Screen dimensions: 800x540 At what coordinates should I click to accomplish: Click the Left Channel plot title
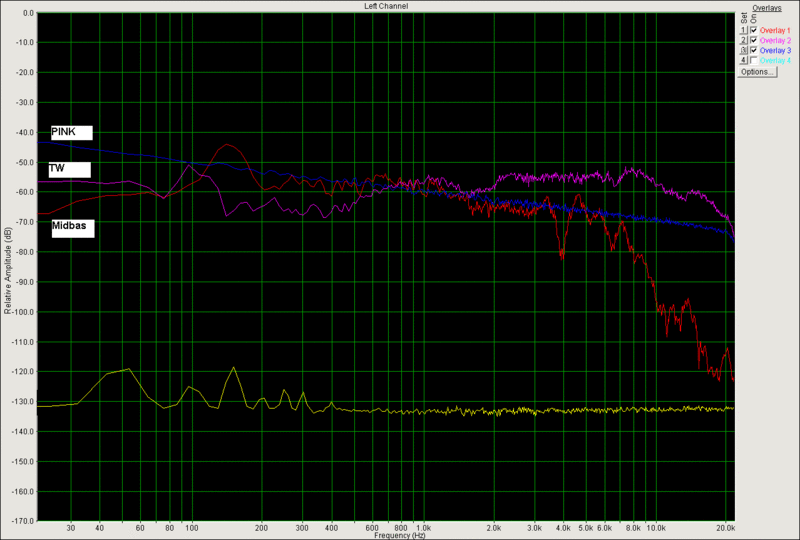[386, 6]
